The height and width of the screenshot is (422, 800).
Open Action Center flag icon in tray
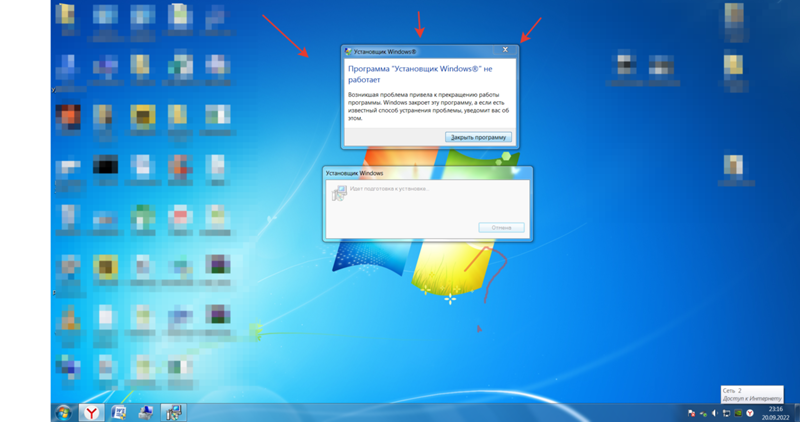click(692, 413)
